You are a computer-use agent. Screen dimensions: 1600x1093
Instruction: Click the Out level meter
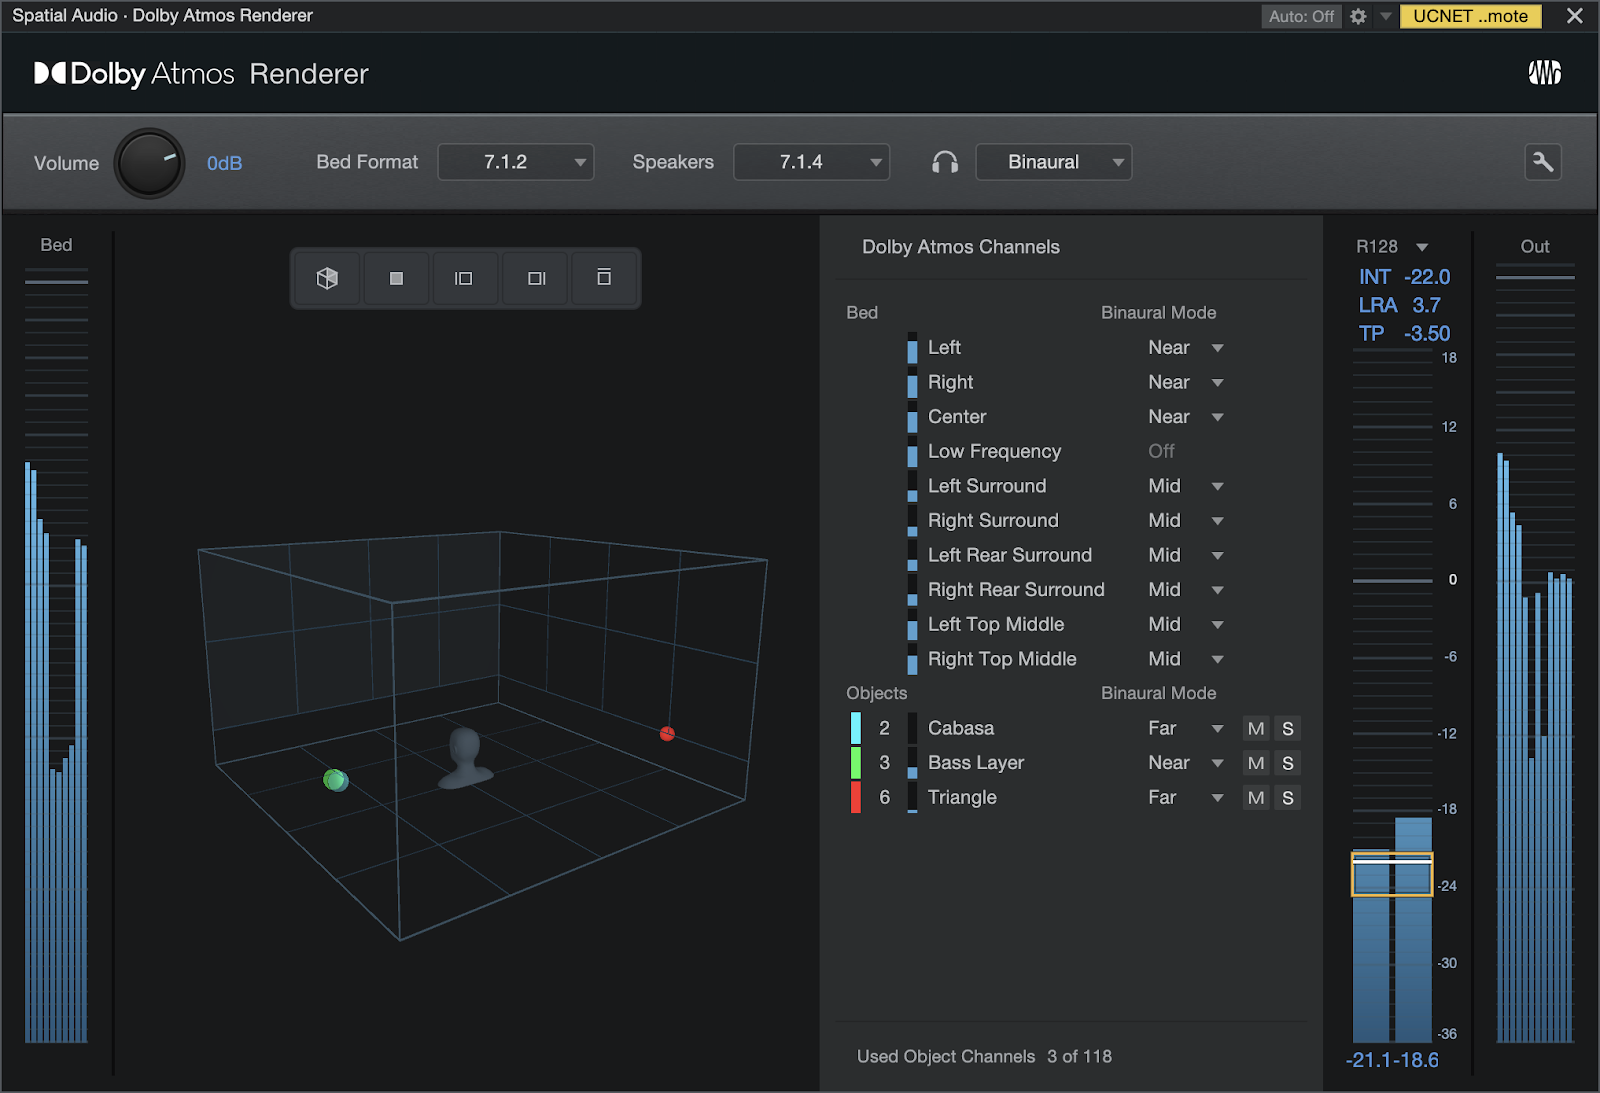(1535, 655)
